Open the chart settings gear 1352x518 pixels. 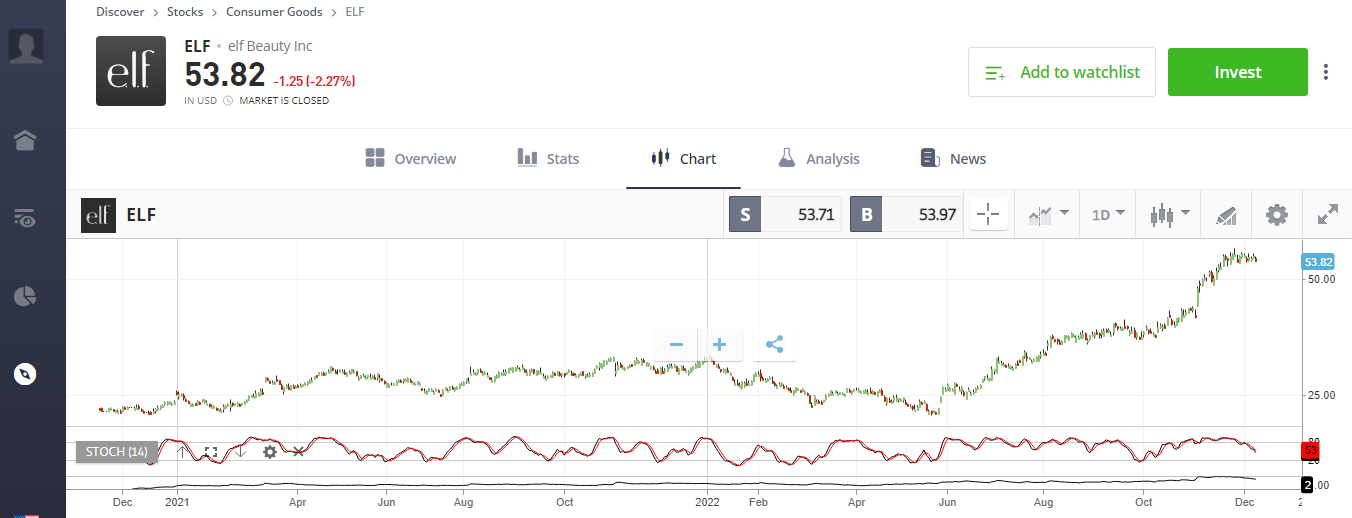(1276, 215)
